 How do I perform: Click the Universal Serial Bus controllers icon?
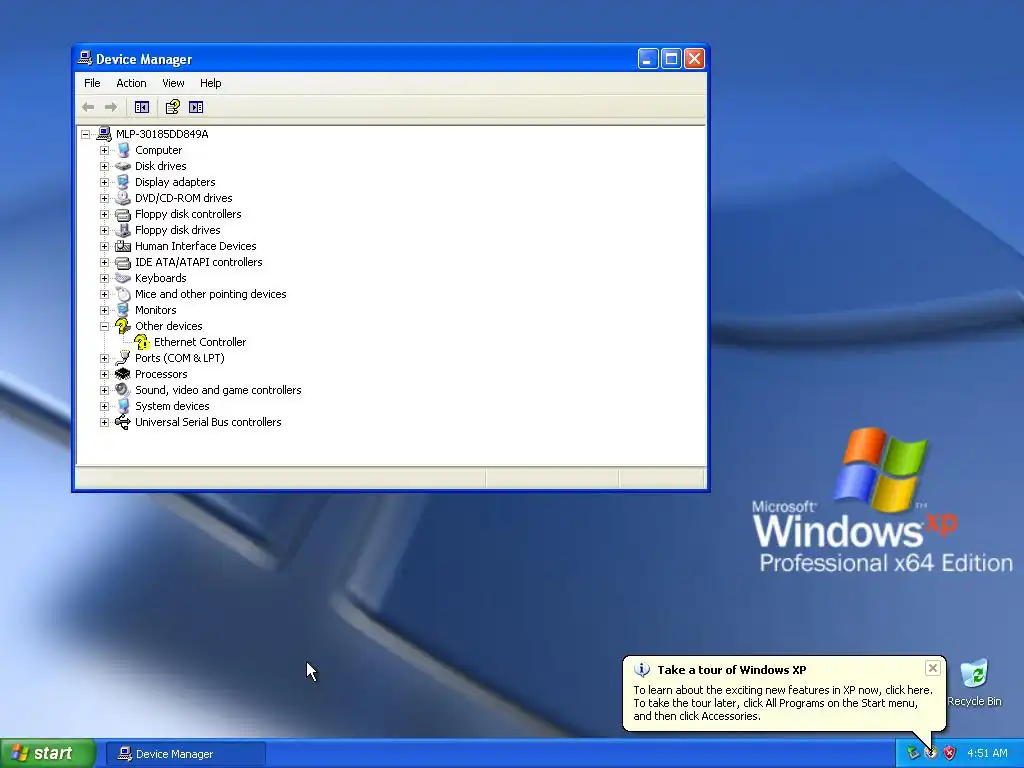point(123,422)
